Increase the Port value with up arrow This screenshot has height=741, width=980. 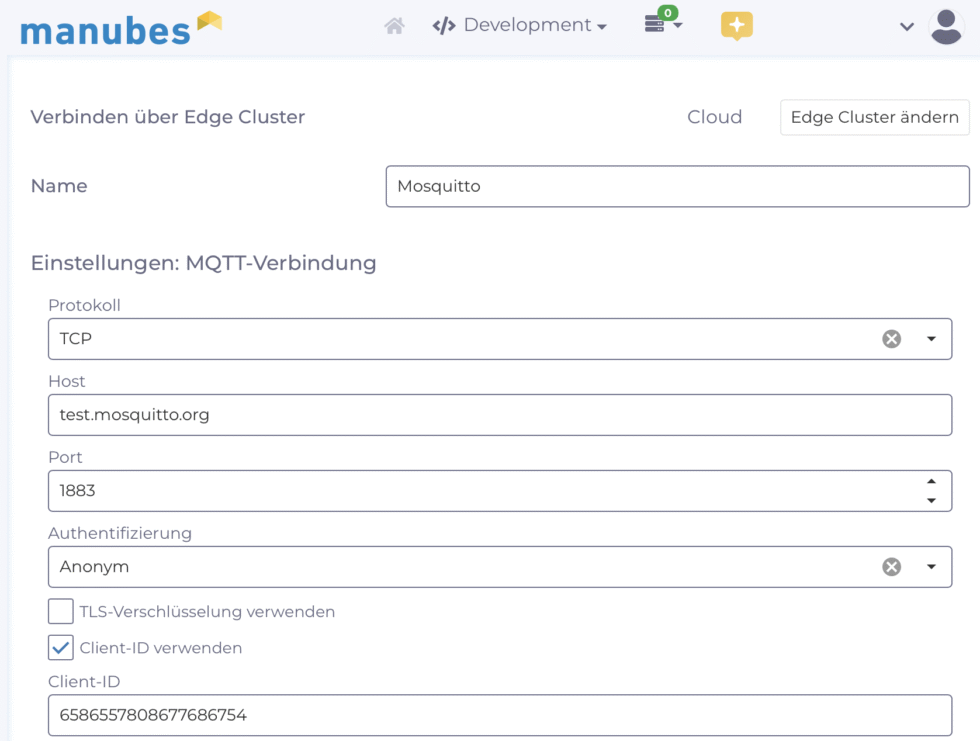pos(931,482)
